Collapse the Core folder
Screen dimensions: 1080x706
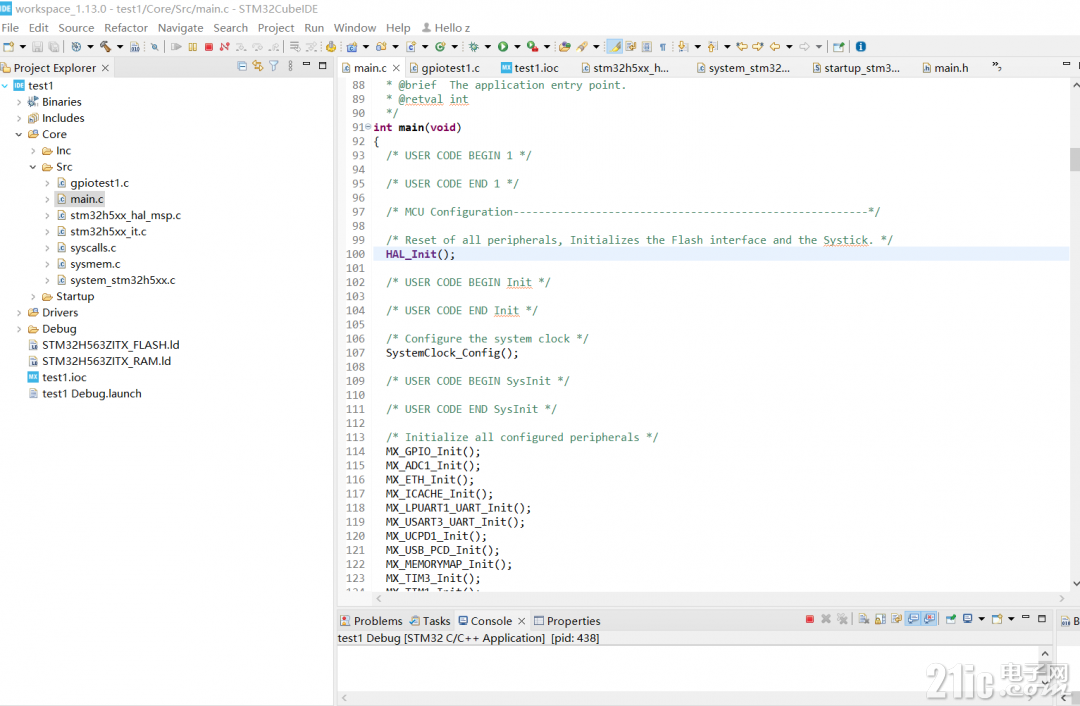tap(19, 134)
